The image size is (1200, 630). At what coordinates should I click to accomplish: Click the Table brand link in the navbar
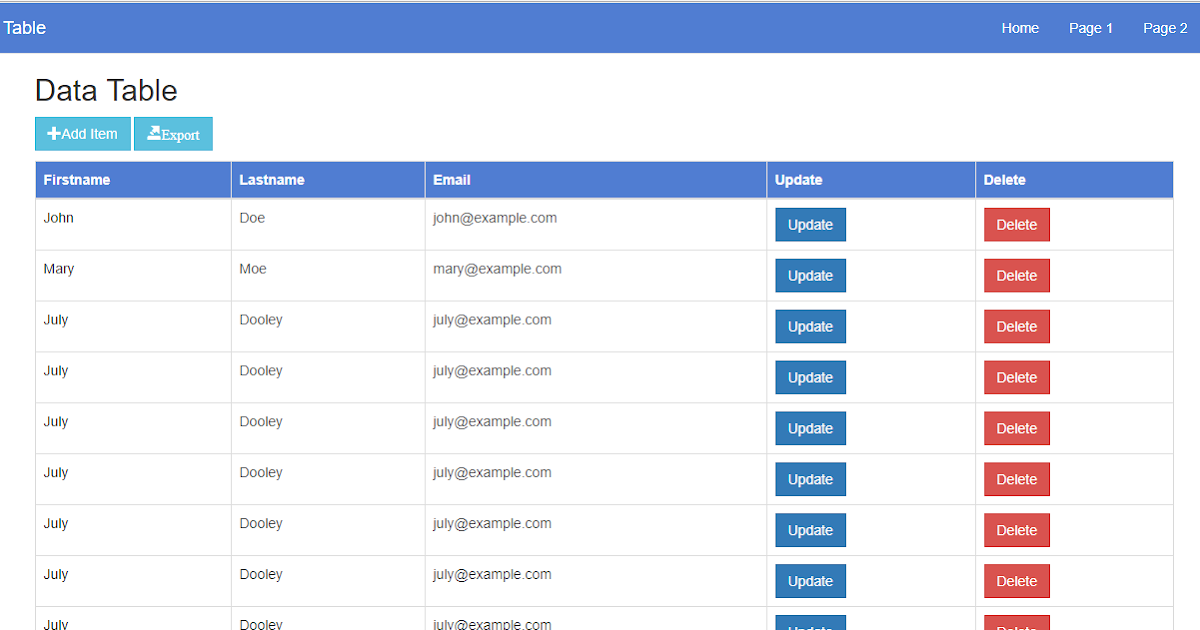(x=25, y=27)
